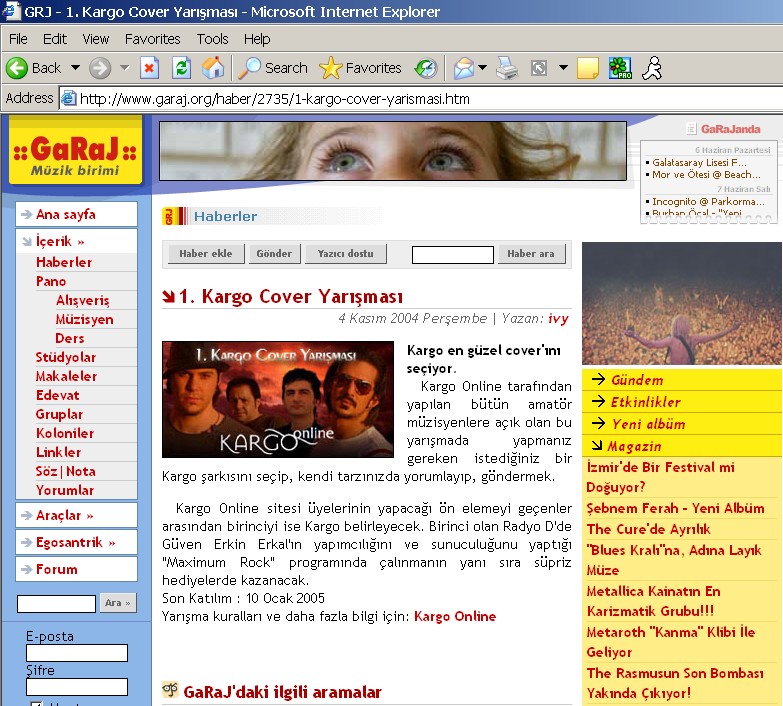Click the Gönder button
Screen dimensions: 783x706
coord(274,254)
